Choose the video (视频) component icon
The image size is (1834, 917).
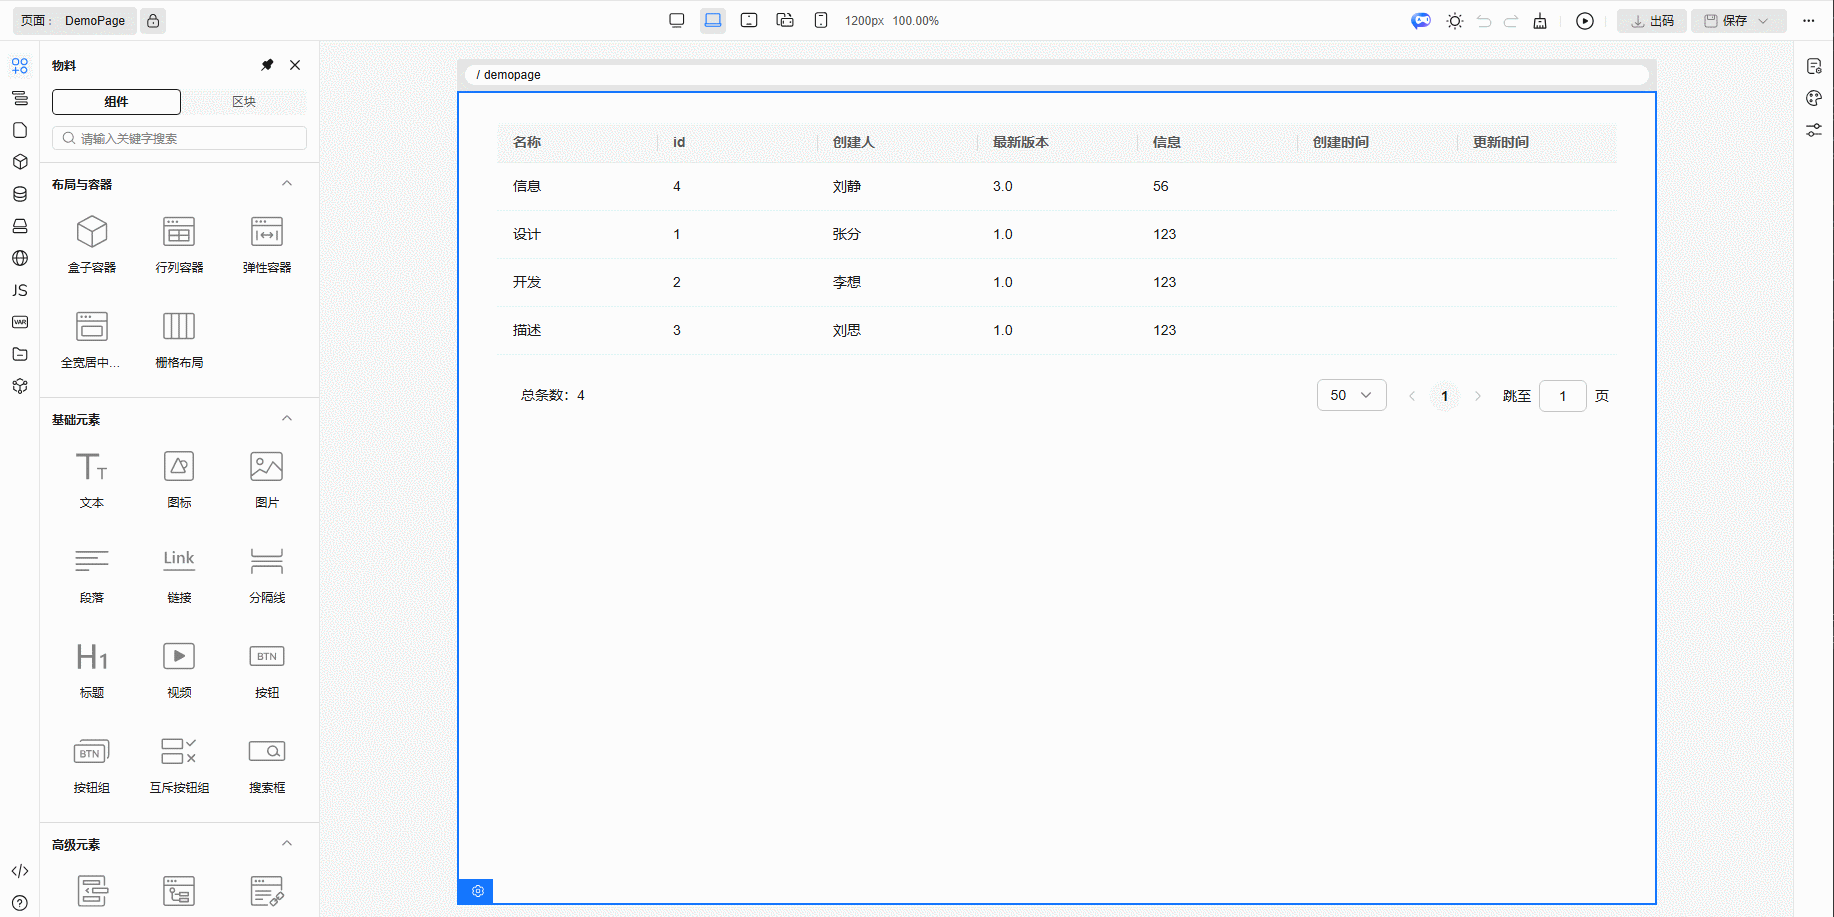[x=179, y=657]
